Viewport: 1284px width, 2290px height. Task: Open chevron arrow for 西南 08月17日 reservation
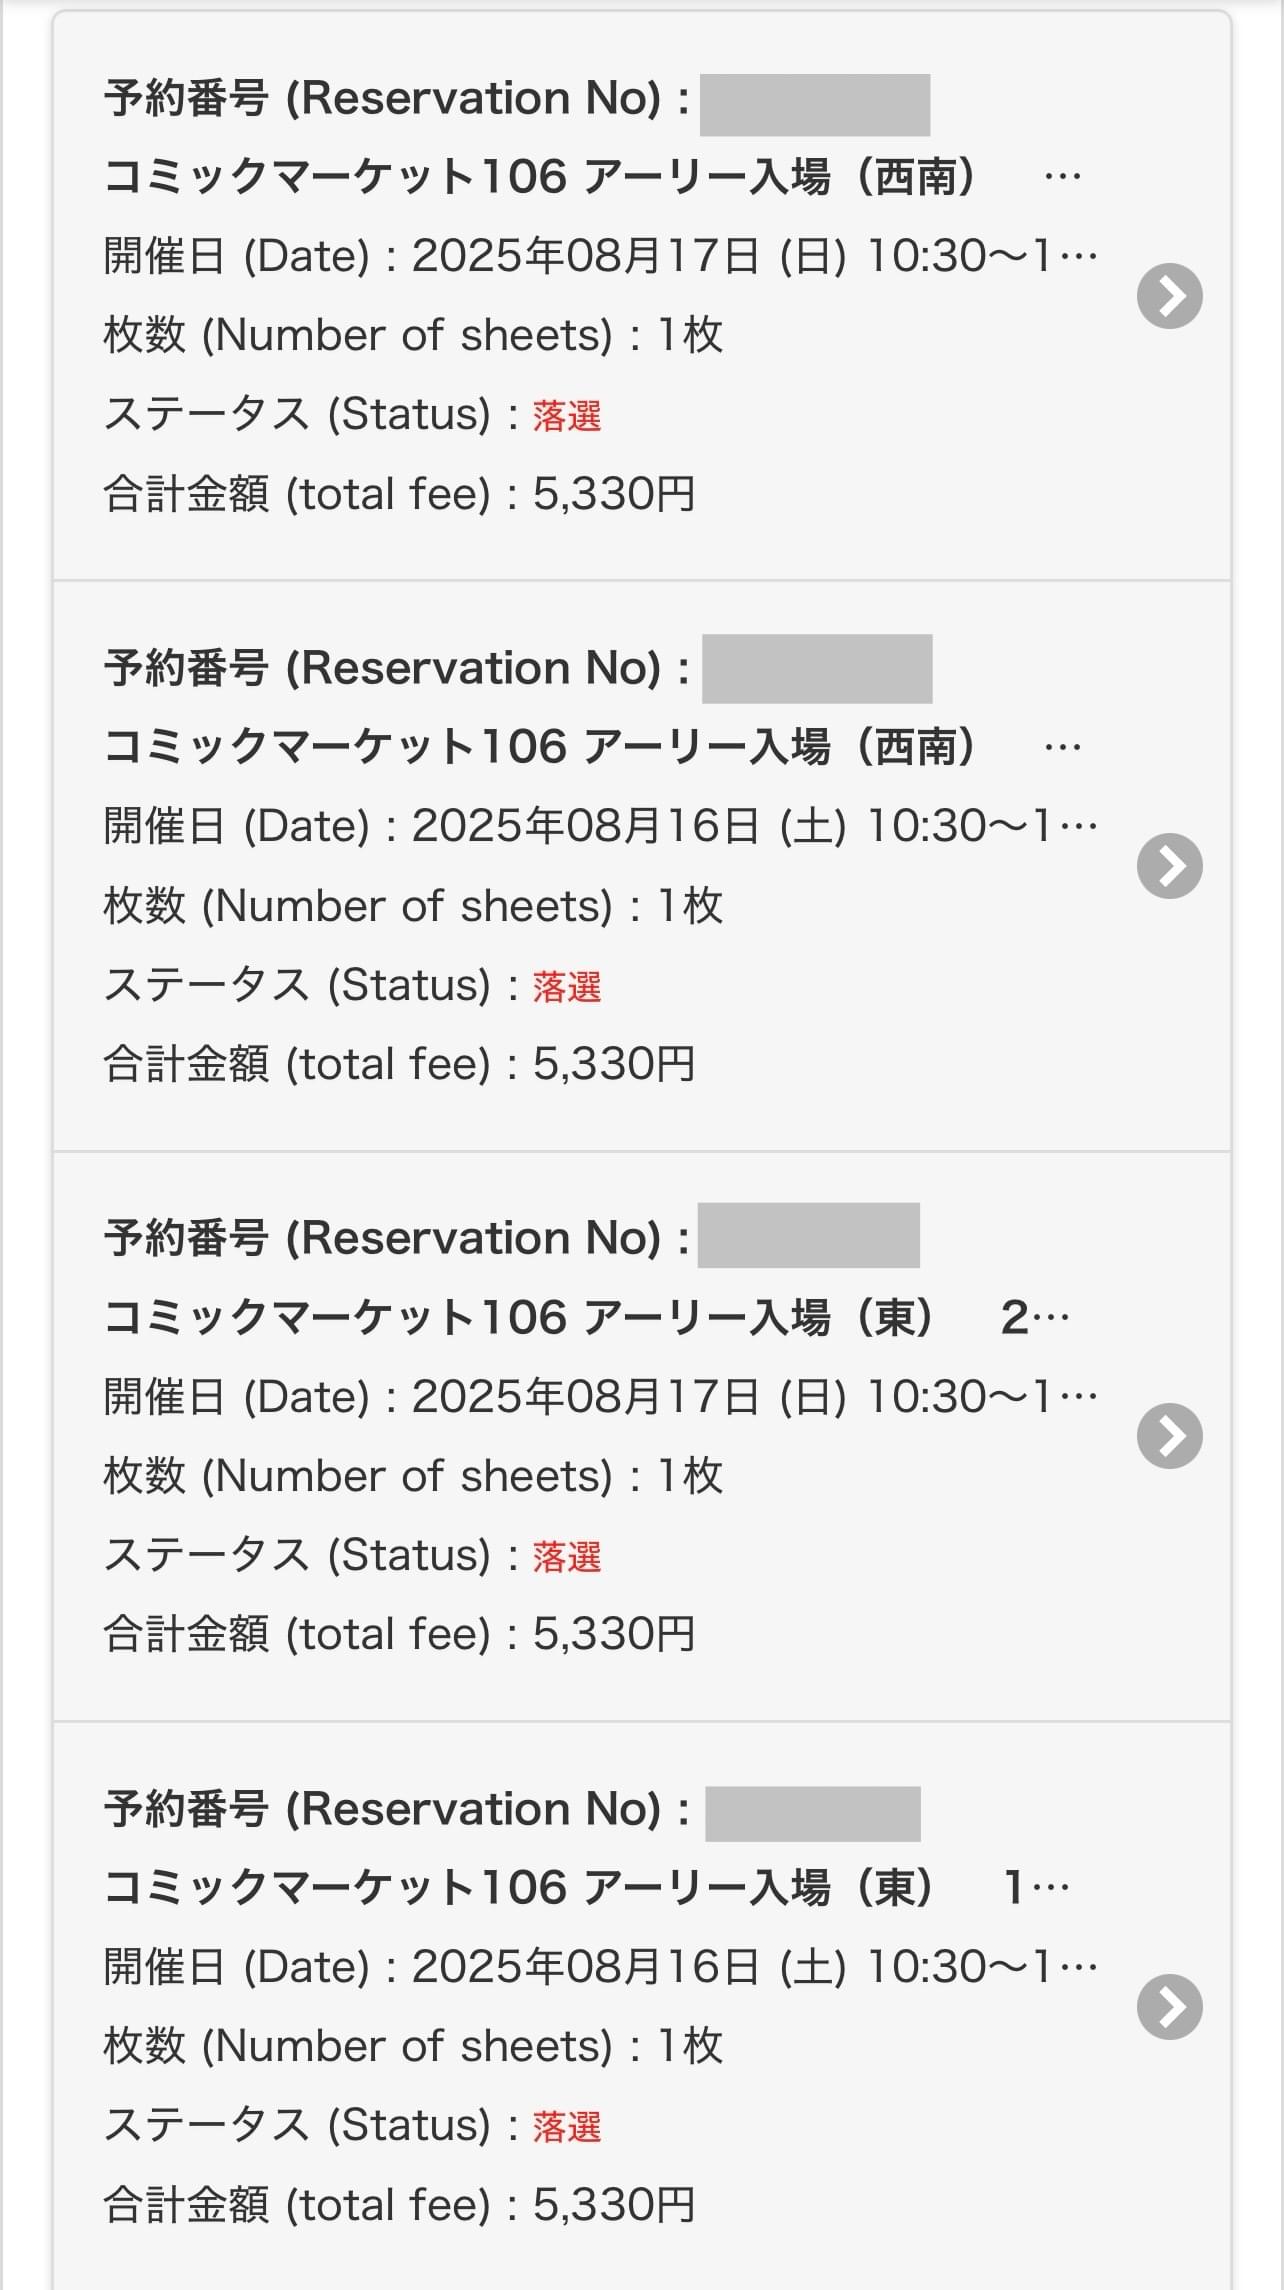coord(1169,296)
